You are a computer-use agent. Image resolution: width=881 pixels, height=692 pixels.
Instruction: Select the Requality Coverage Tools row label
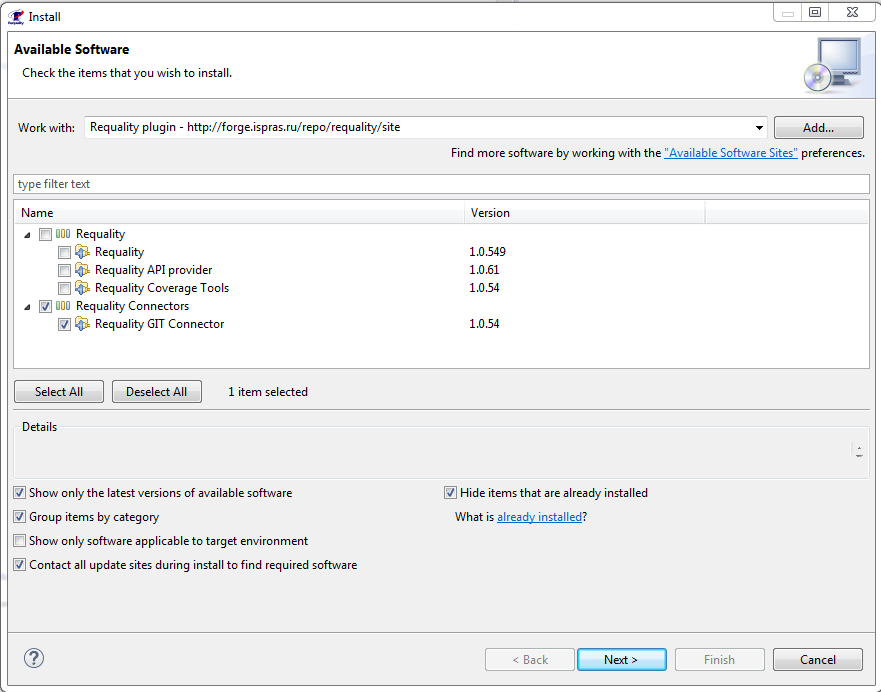[162, 288]
